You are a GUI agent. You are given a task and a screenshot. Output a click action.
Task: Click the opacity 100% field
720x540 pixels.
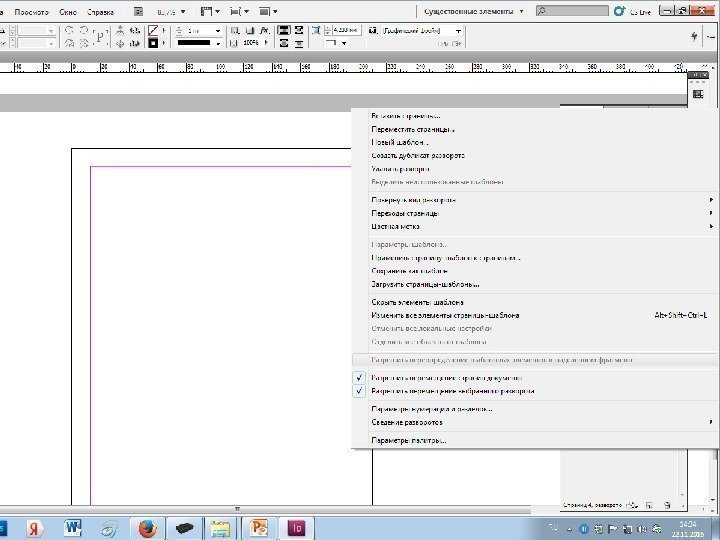click(x=251, y=43)
